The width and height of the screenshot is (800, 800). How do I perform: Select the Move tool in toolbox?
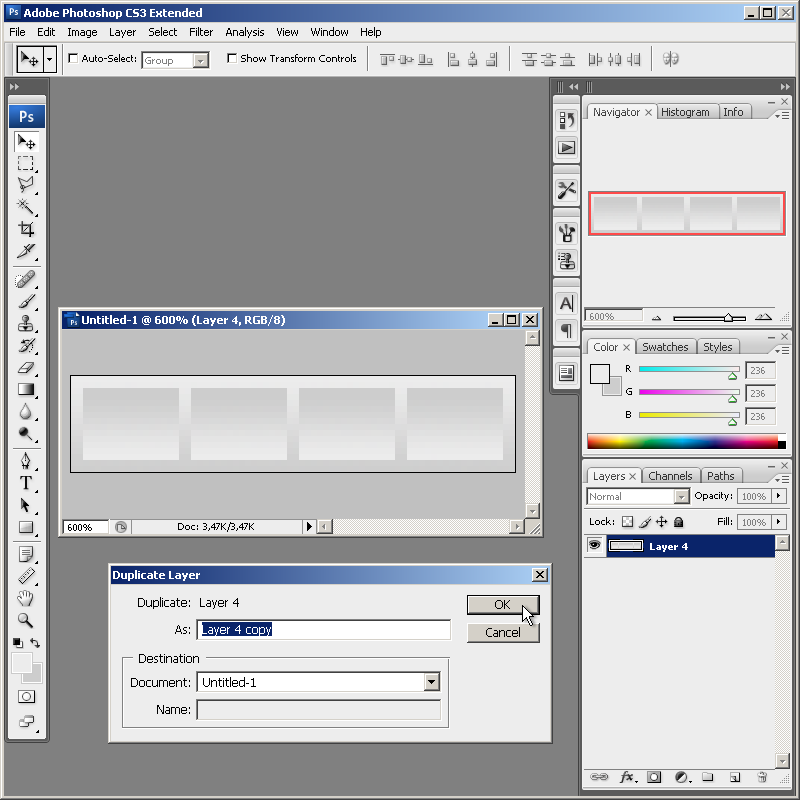[x=26, y=142]
